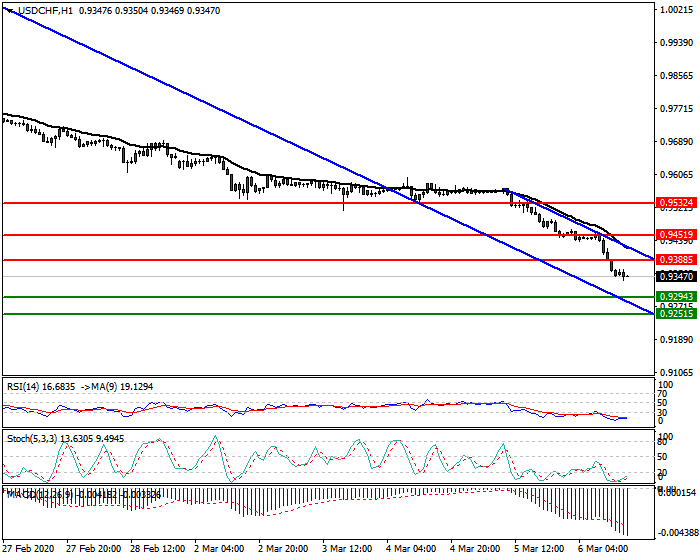The width and height of the screenshot is (700, 560).
Task: Click the 4 Mar 20:00 time label
Action: click(x=475, y=548)
